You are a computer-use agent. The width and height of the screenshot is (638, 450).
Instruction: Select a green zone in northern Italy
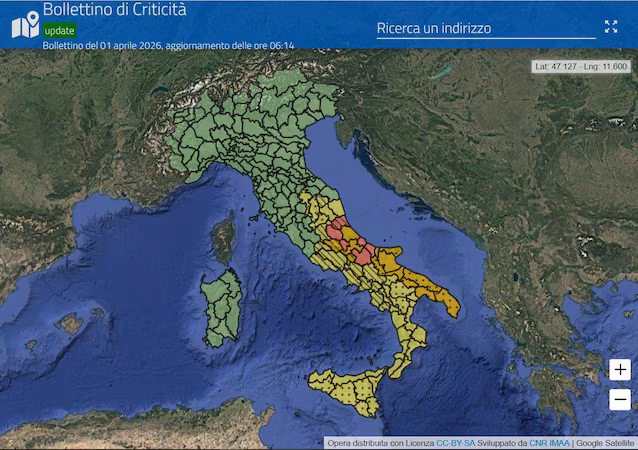pyautogui.click(x=250, y=130)
